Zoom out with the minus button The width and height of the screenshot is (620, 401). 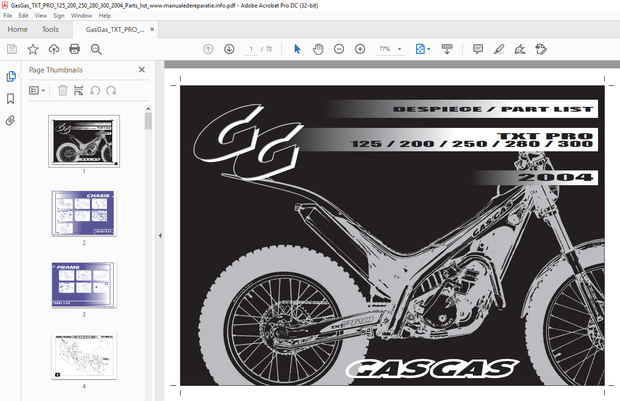(x=339, y=49)
